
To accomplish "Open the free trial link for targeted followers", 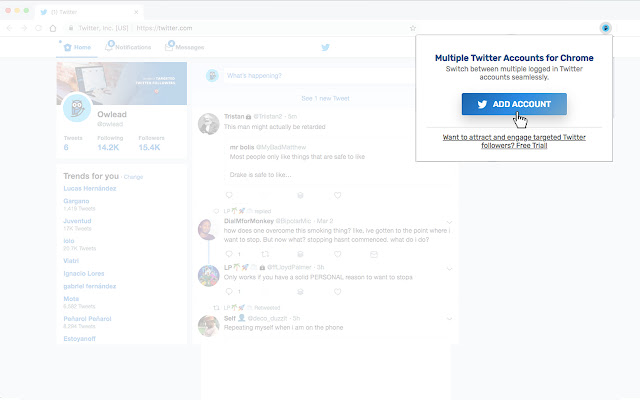I will click(x=514, y=141).
